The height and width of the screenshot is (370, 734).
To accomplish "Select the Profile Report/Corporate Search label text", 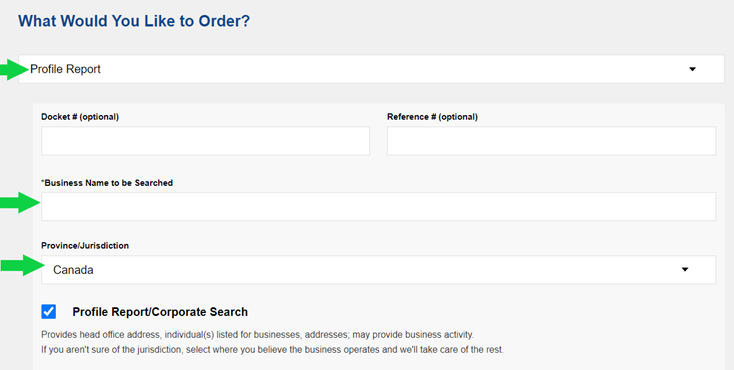I will pyautogui.click(x=160, y=312).
